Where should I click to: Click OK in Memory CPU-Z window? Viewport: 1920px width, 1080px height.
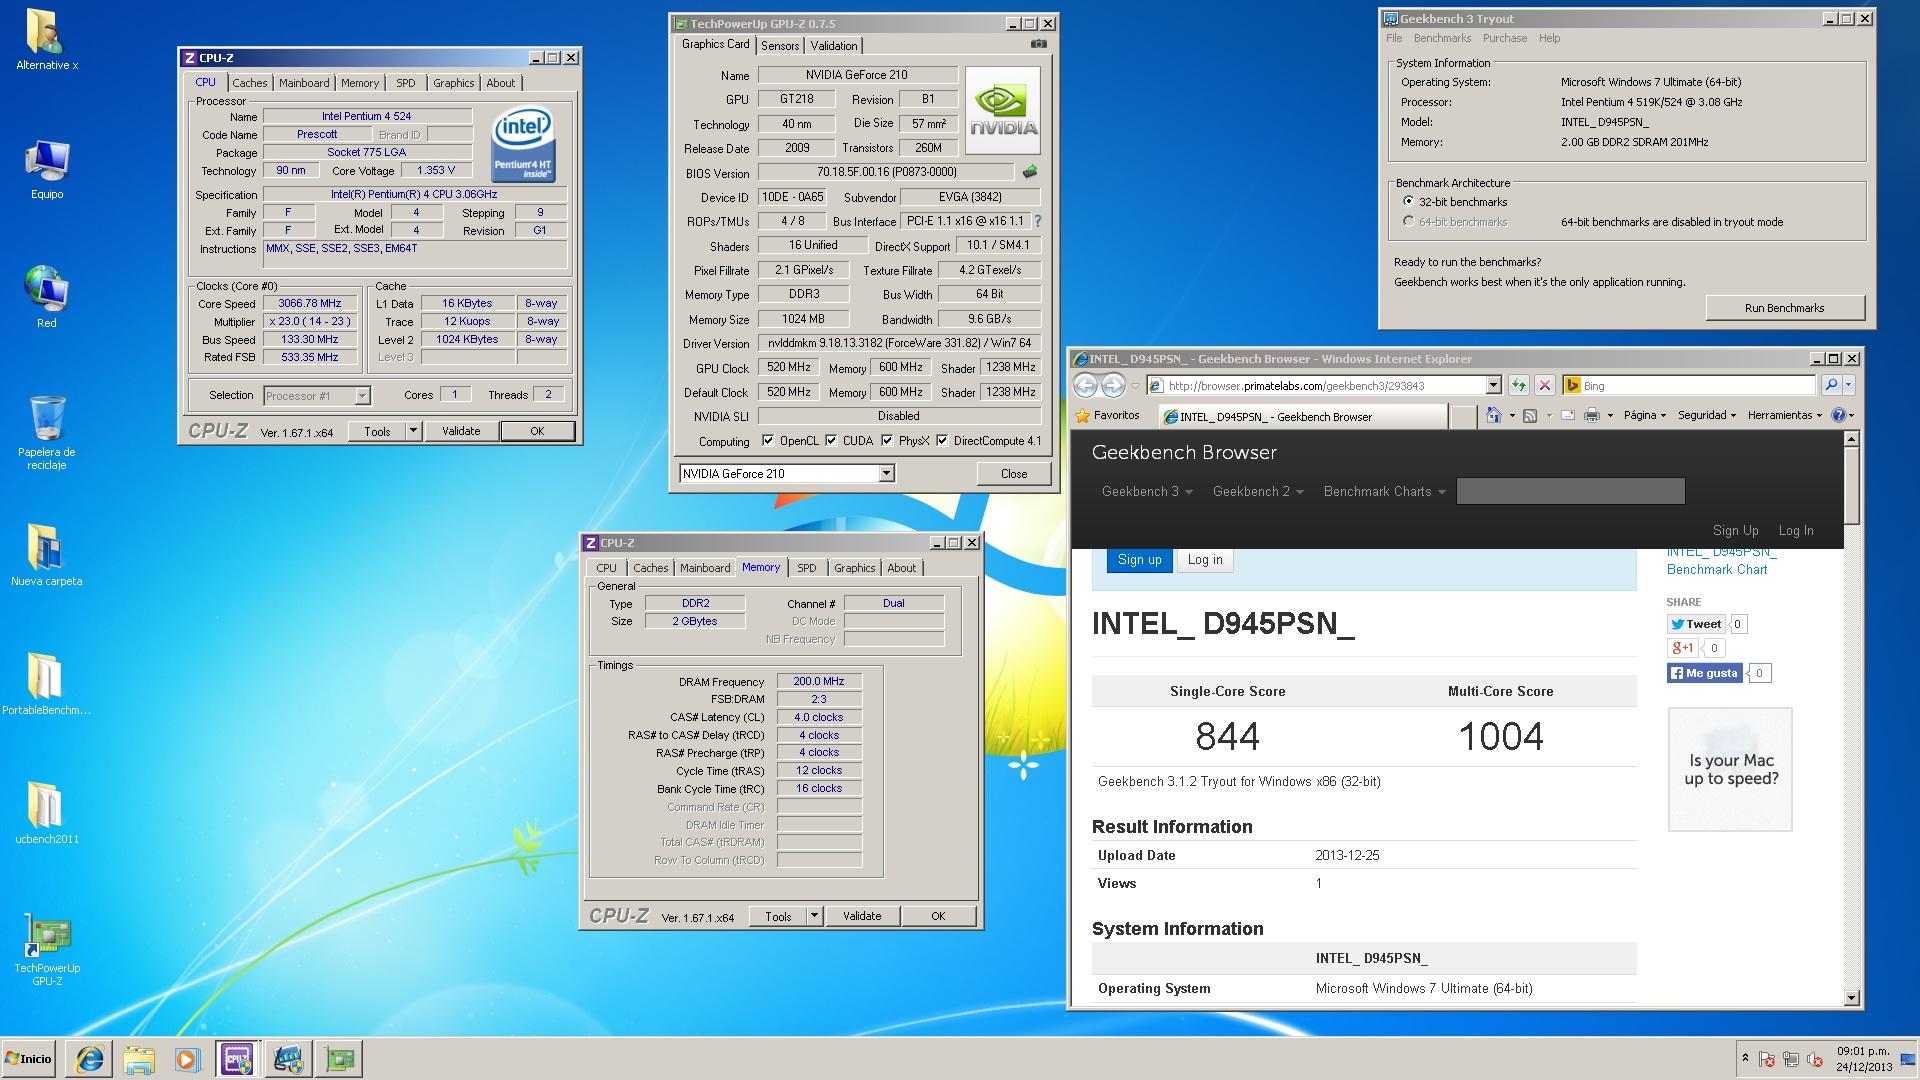tap(938, 916)
